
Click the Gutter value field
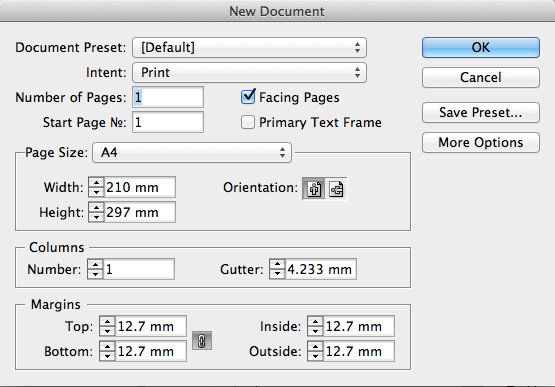321,269
